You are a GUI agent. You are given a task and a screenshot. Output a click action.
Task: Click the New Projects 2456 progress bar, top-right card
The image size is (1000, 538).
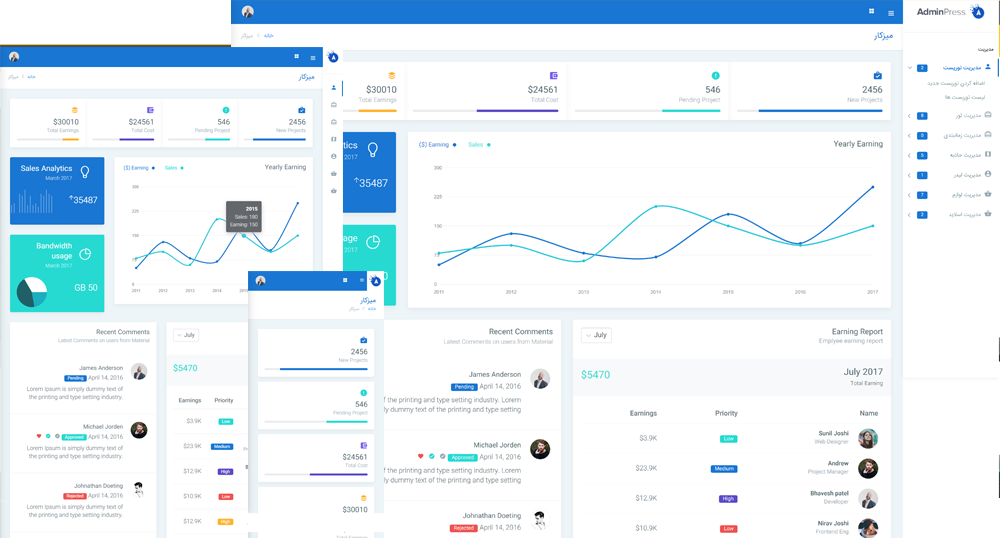[820, 110]
